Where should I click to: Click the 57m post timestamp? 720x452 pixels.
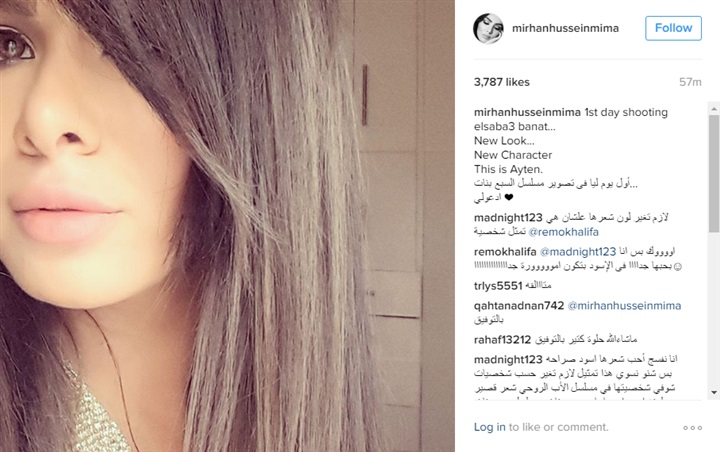click(x=690, y=82)
